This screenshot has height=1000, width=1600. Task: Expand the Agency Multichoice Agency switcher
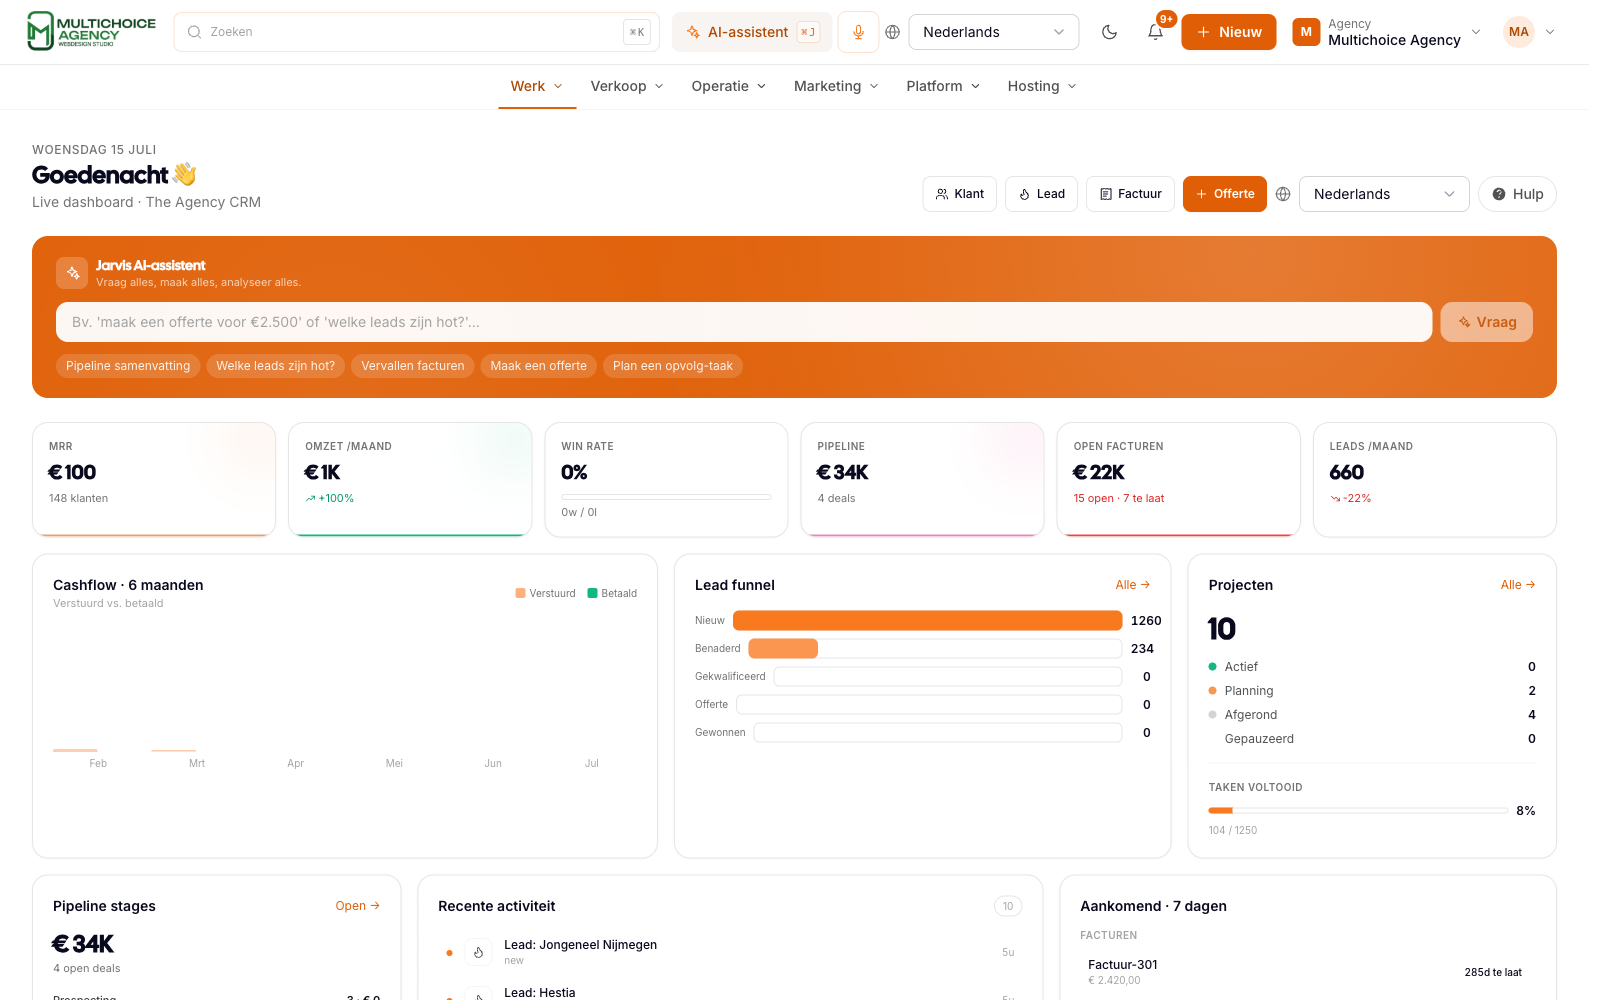click(1387, 32)
